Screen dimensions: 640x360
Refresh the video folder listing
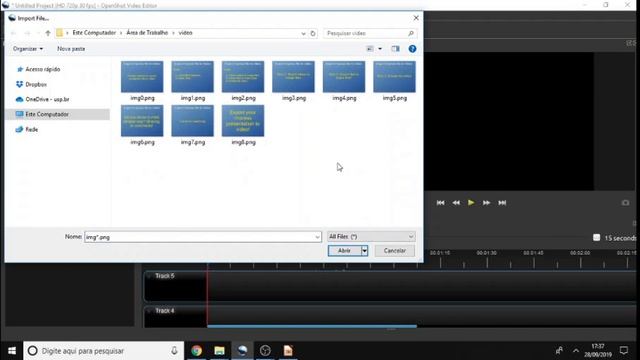pyautogui.click(x=313, y=33)
